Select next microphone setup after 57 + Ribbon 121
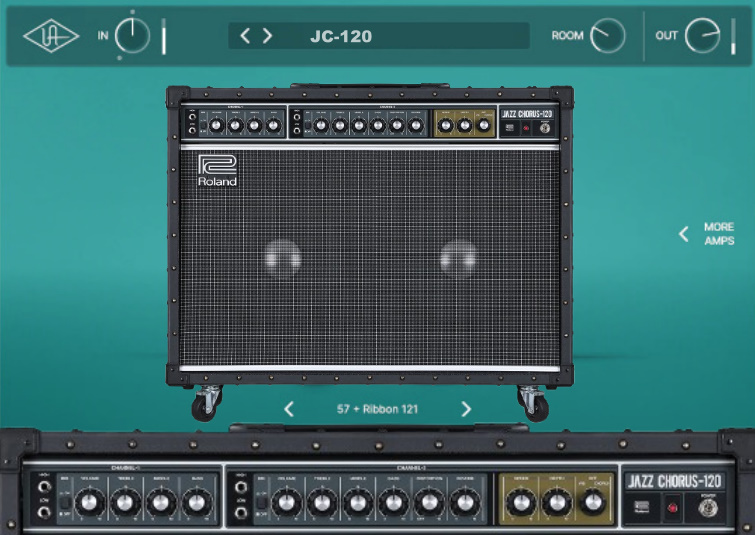Screen dimensions: 755x535 (x=466, y=409)
